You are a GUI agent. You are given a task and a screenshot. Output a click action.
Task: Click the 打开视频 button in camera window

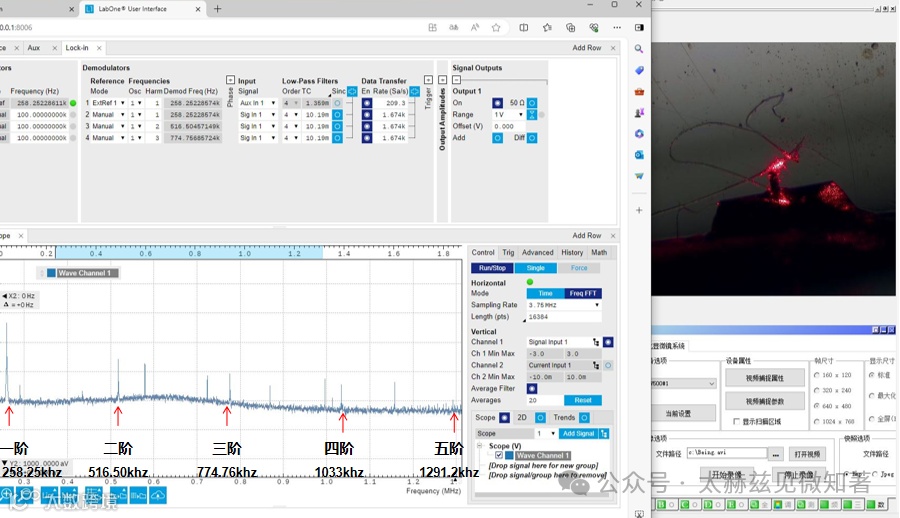pyautogui.click(x=807, y=454)
